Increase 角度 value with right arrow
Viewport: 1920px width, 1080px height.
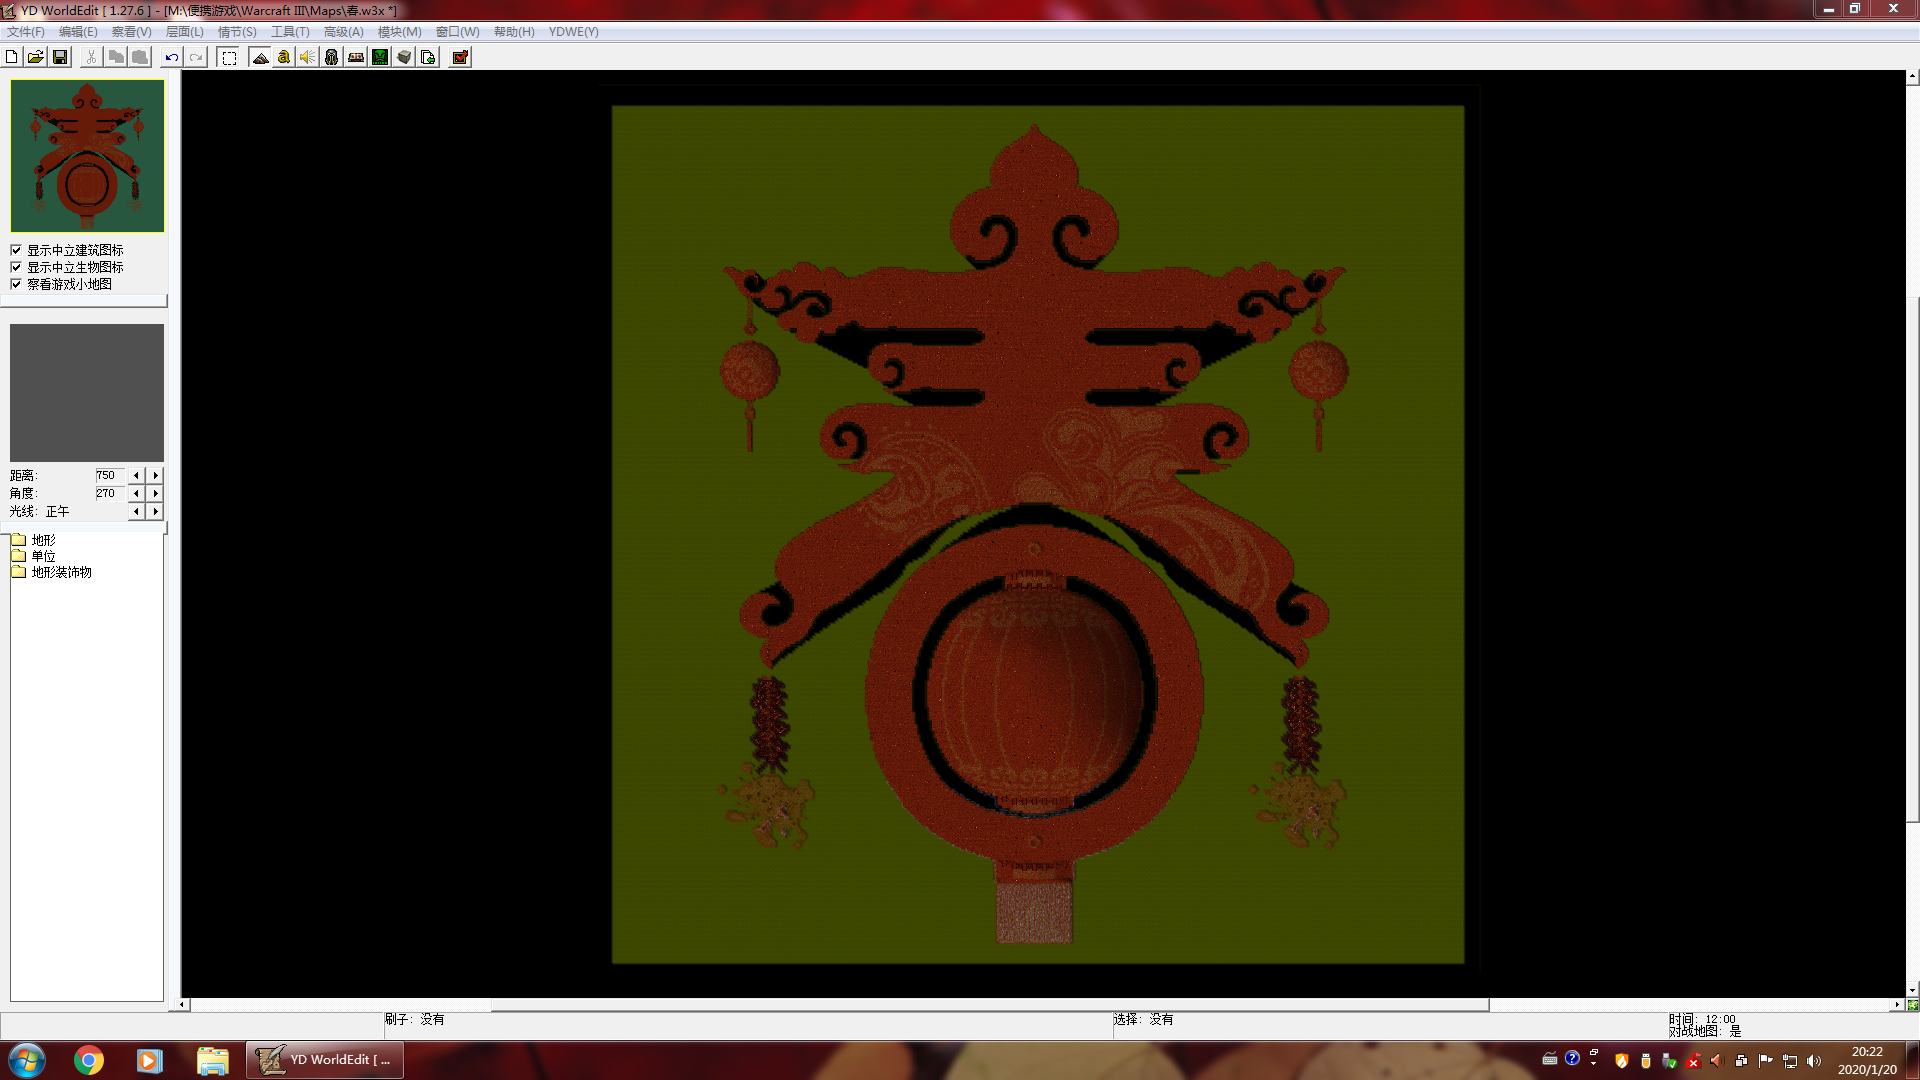pyautogui.click(x=155, y=494)
